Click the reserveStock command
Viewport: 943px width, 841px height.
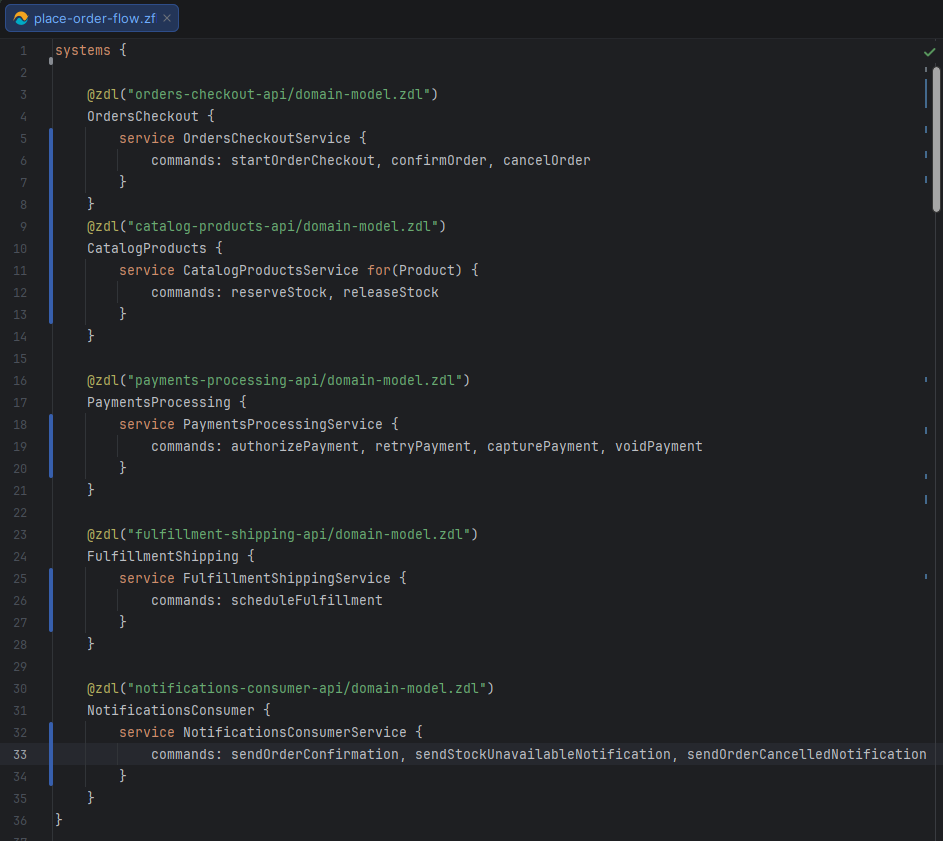278,293
